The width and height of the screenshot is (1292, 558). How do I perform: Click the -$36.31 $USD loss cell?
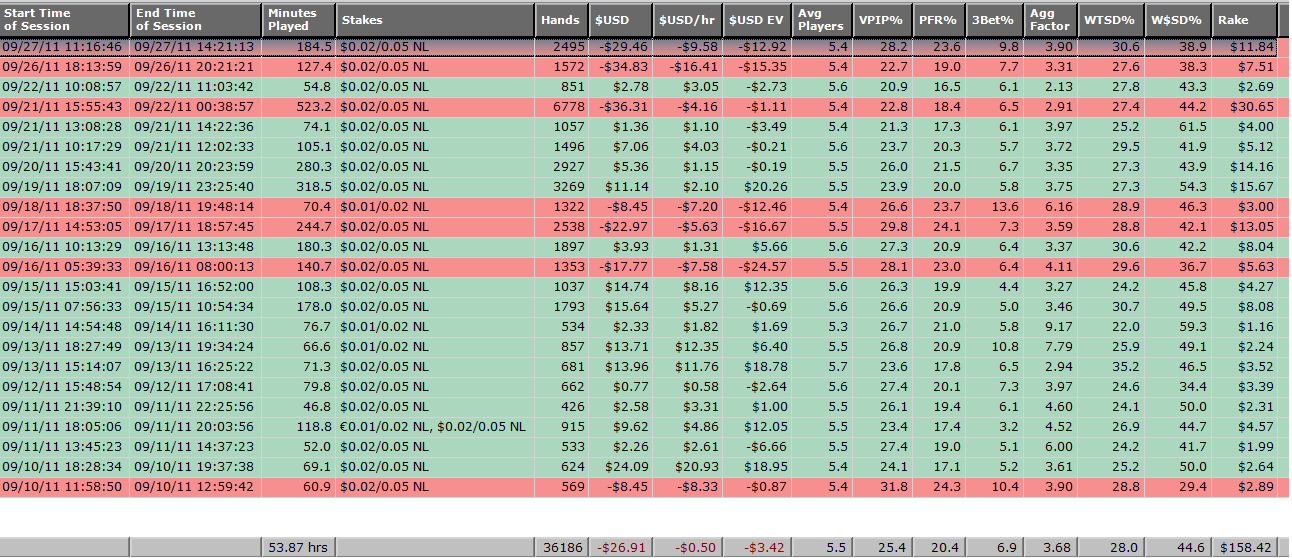click(x=620, y=107)
